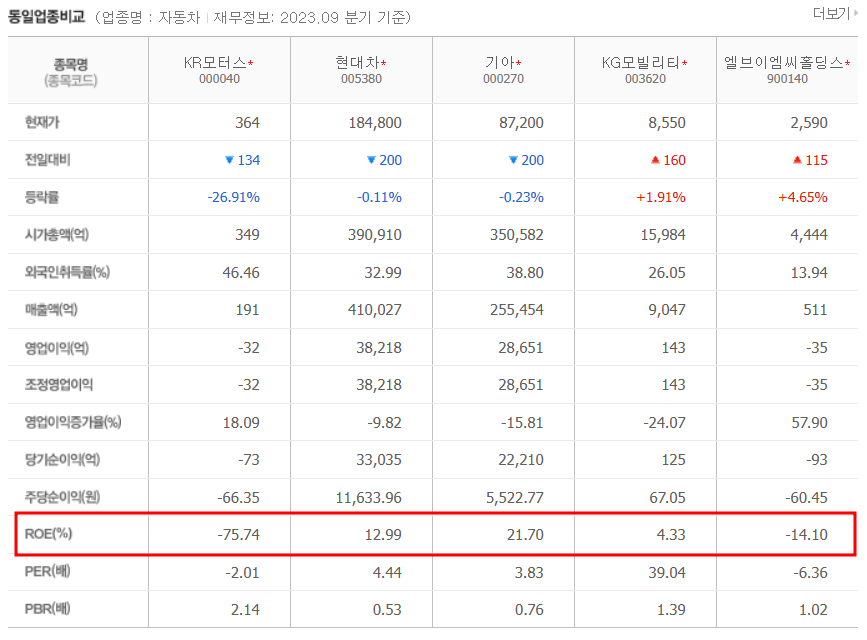Click 엘브이엠씨홀딩스 change ▲115

(811, 160)
